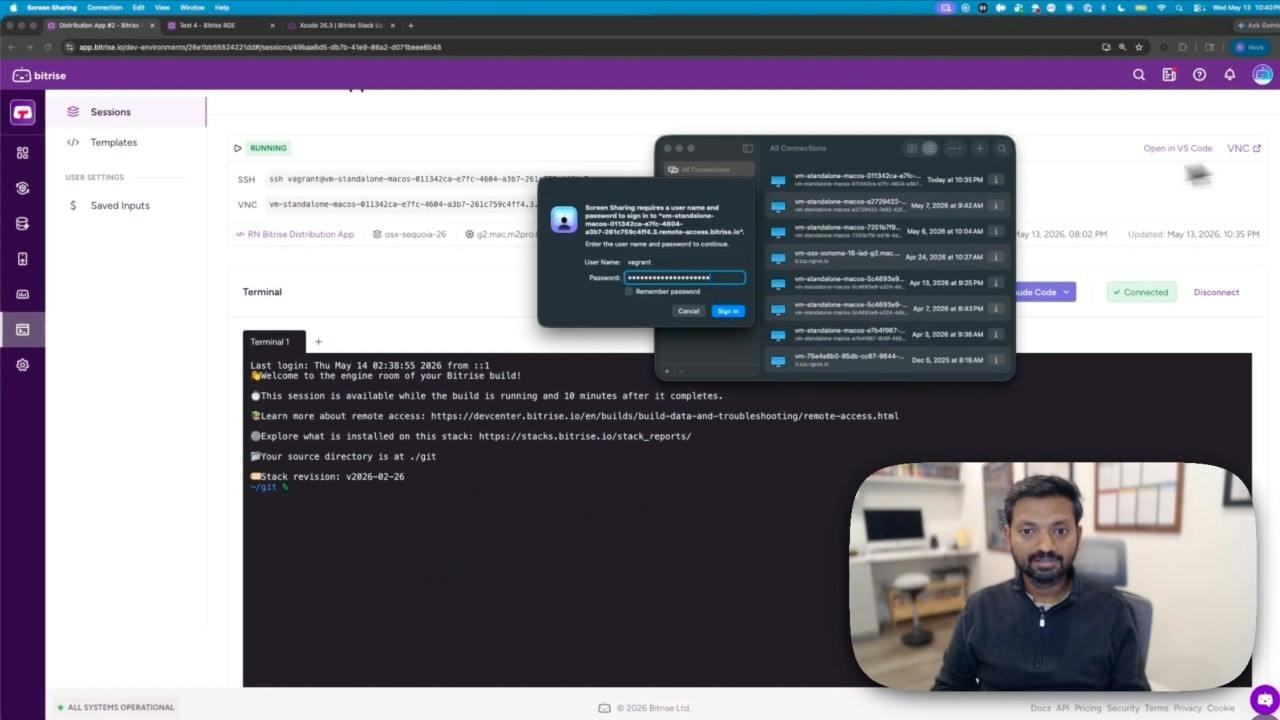
Task: Toggle the Screen Sharing sidebar icon
Action: point(747,149)
